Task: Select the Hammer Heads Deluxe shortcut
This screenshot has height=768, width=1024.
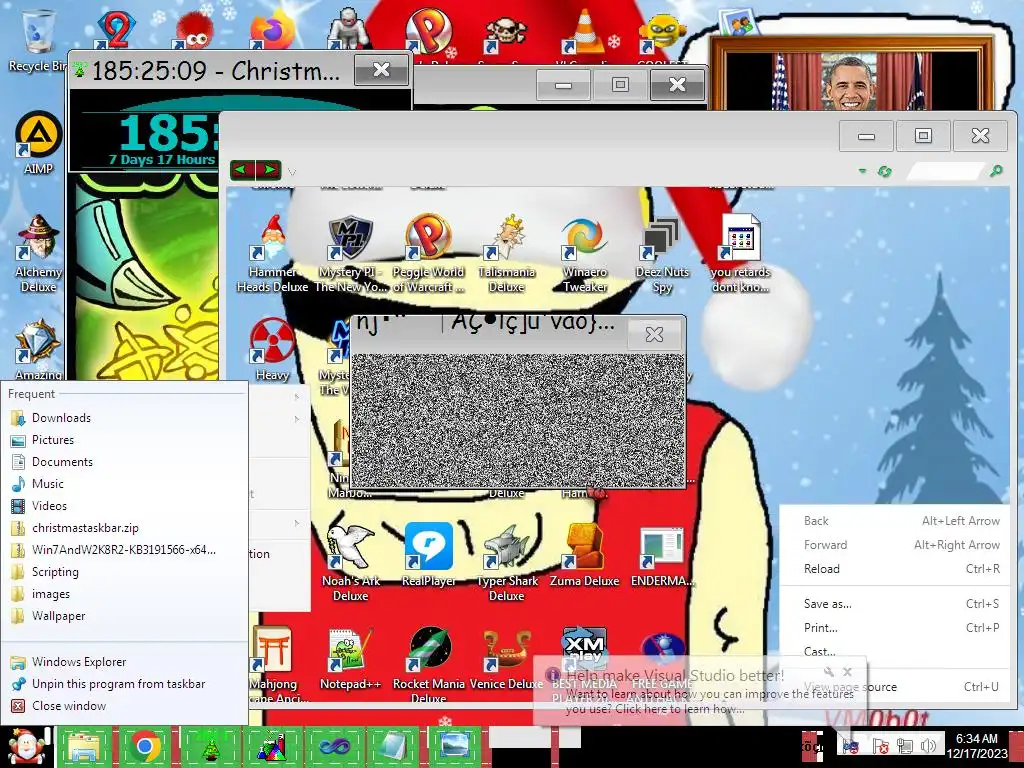Action: [x=272, y=253]
